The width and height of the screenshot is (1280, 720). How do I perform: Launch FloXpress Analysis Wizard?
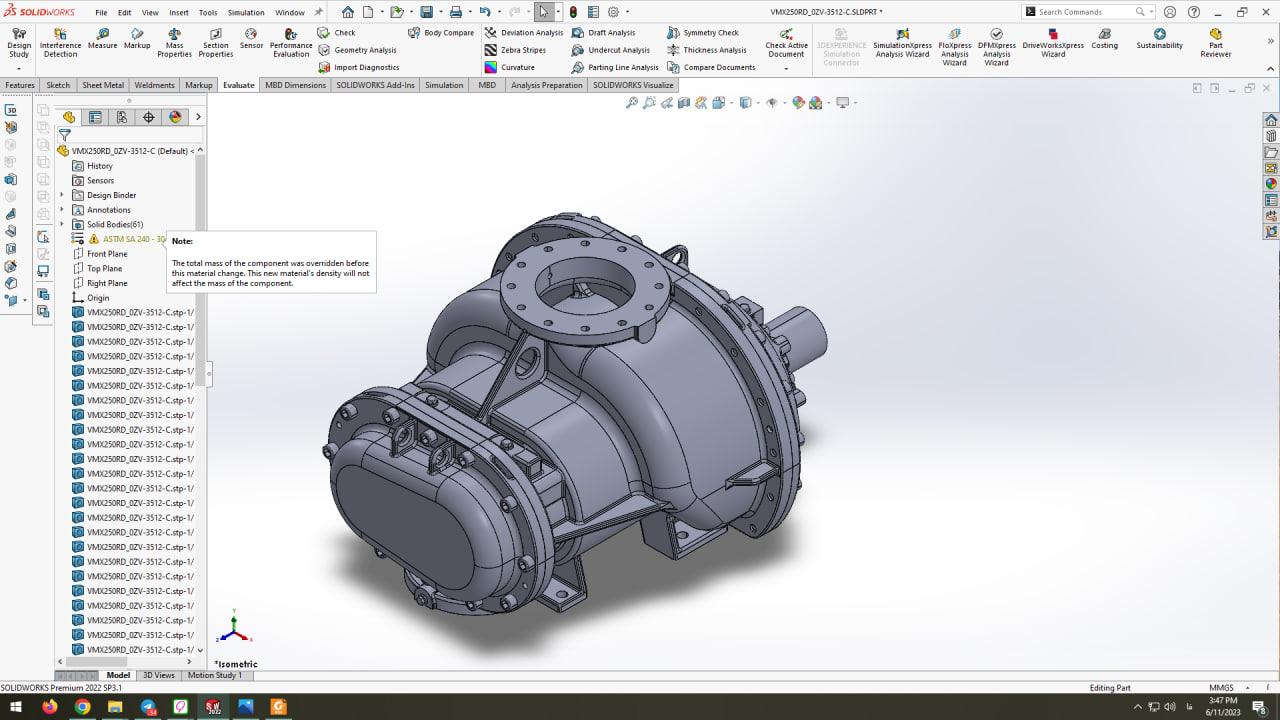pos(954,47)
